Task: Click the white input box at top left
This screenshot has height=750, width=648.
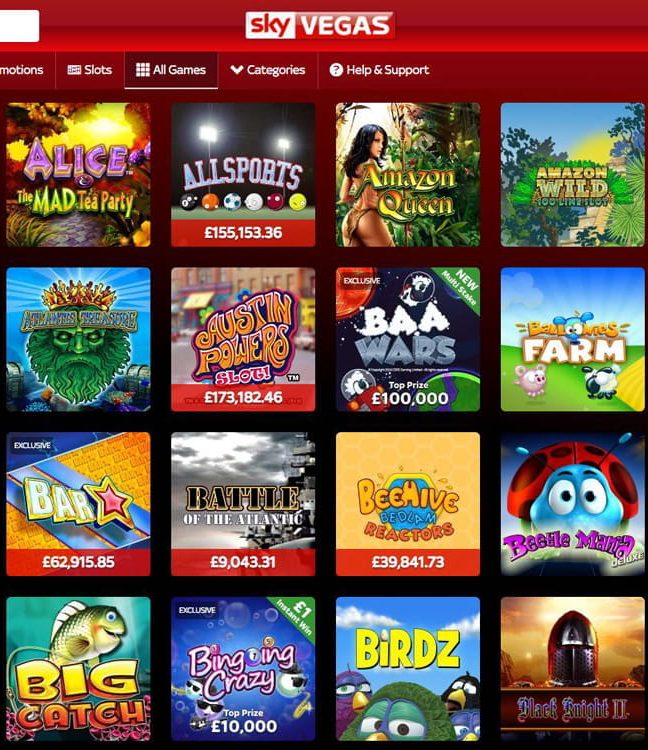Action: (19, 26)
